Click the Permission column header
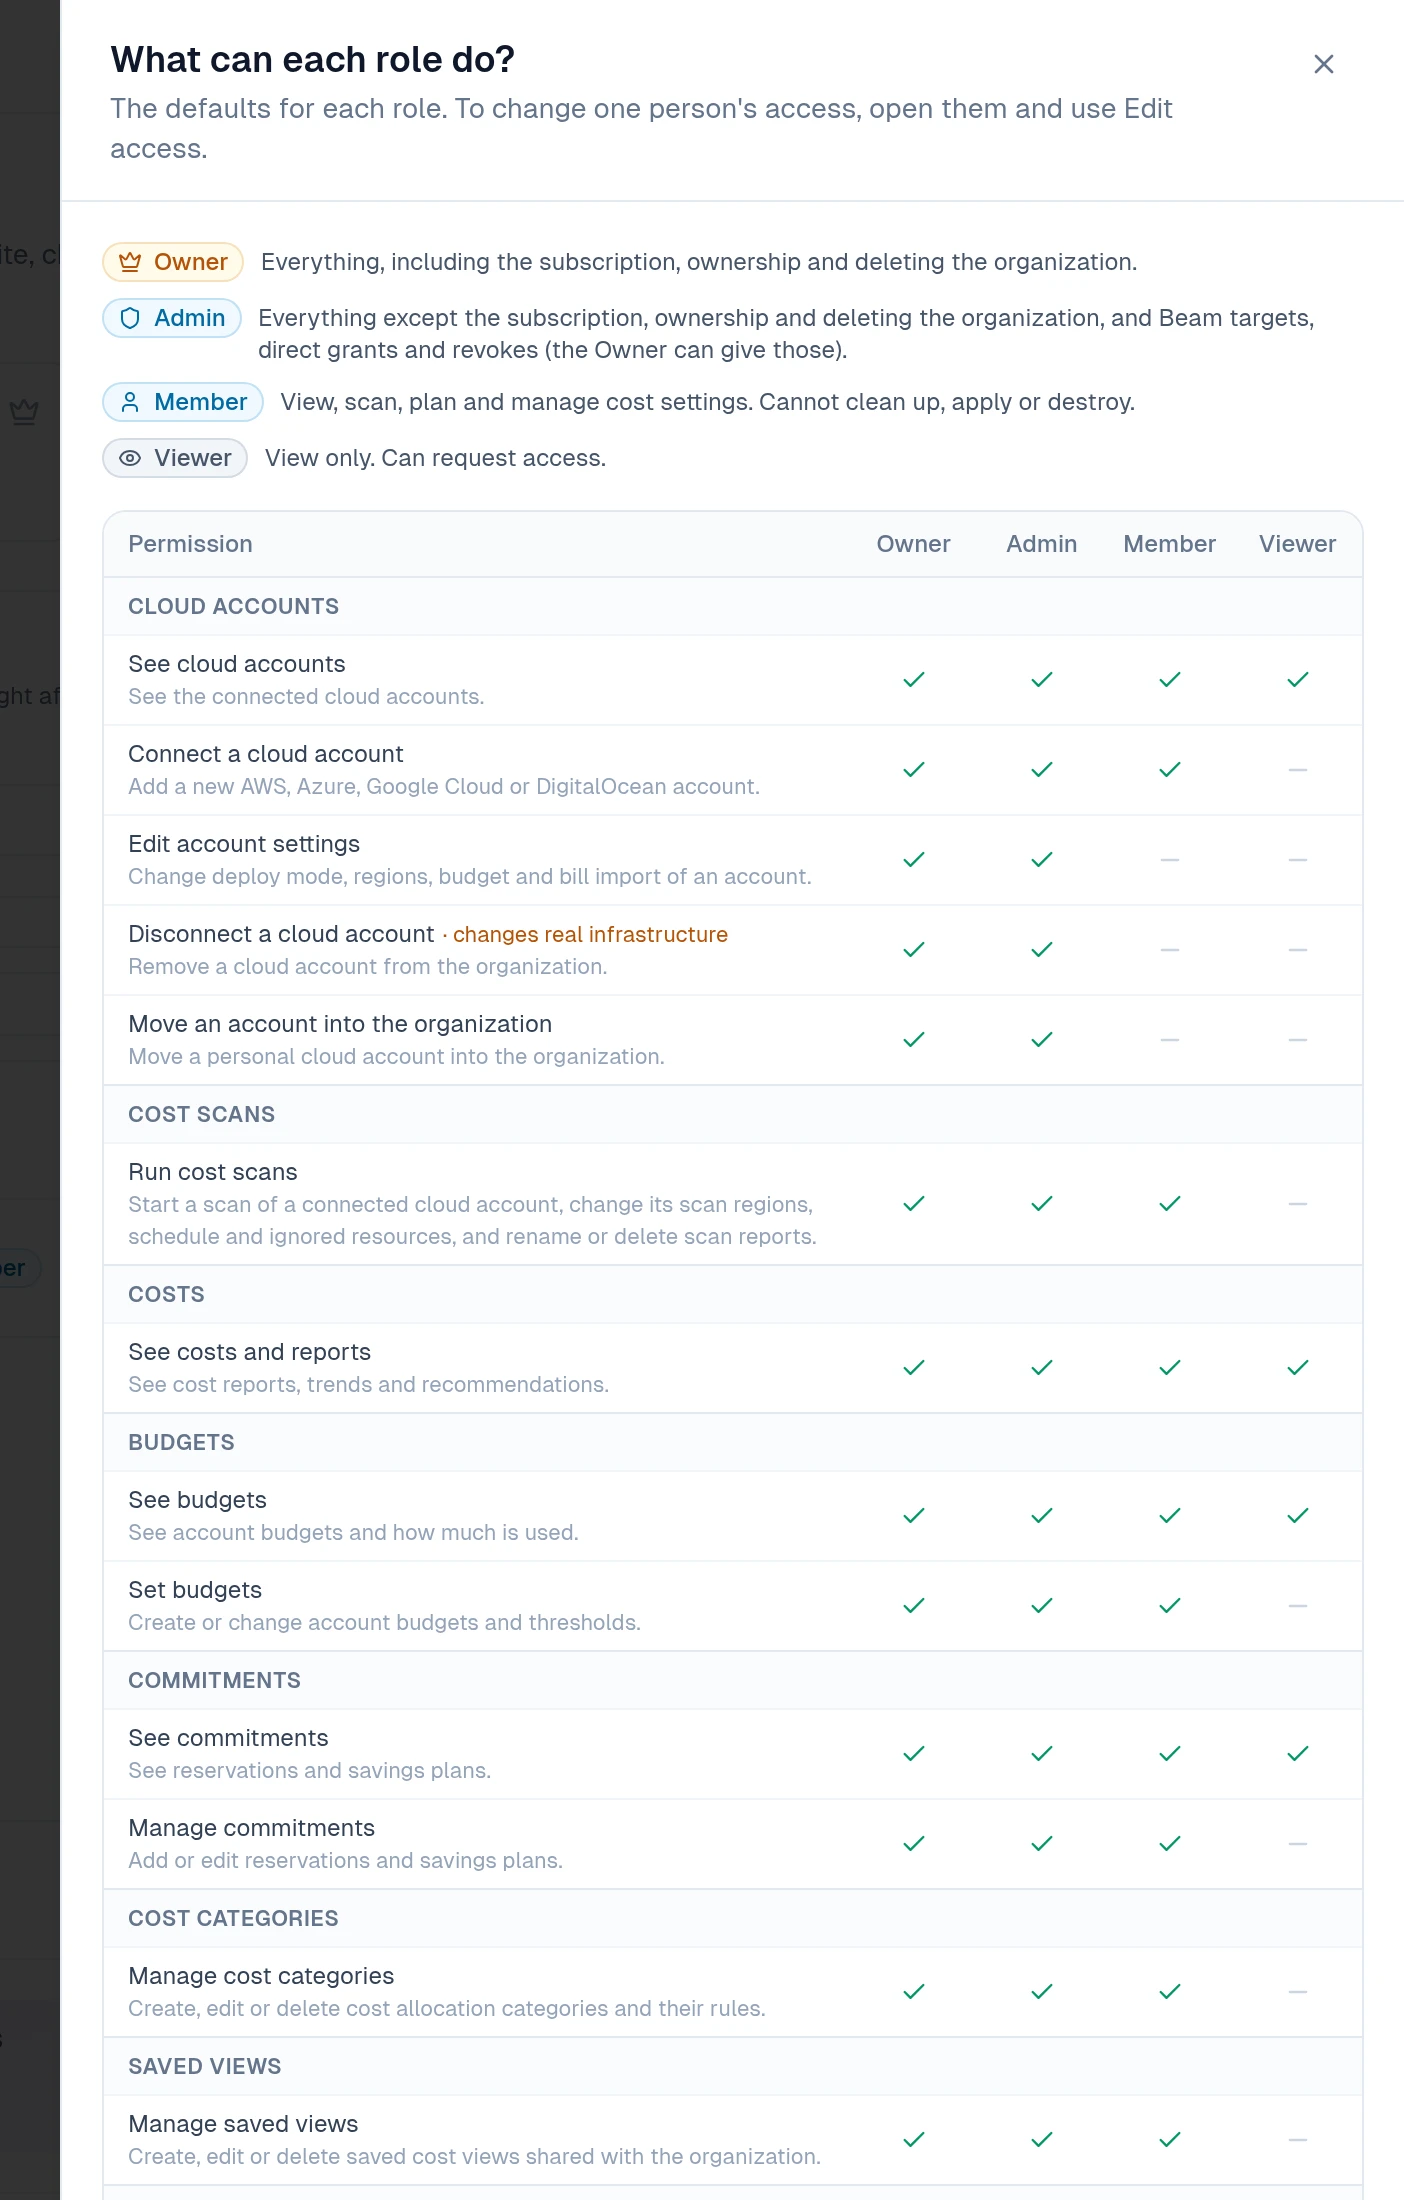This screenshot has height=2200, width=1404. tap(190, 544)
